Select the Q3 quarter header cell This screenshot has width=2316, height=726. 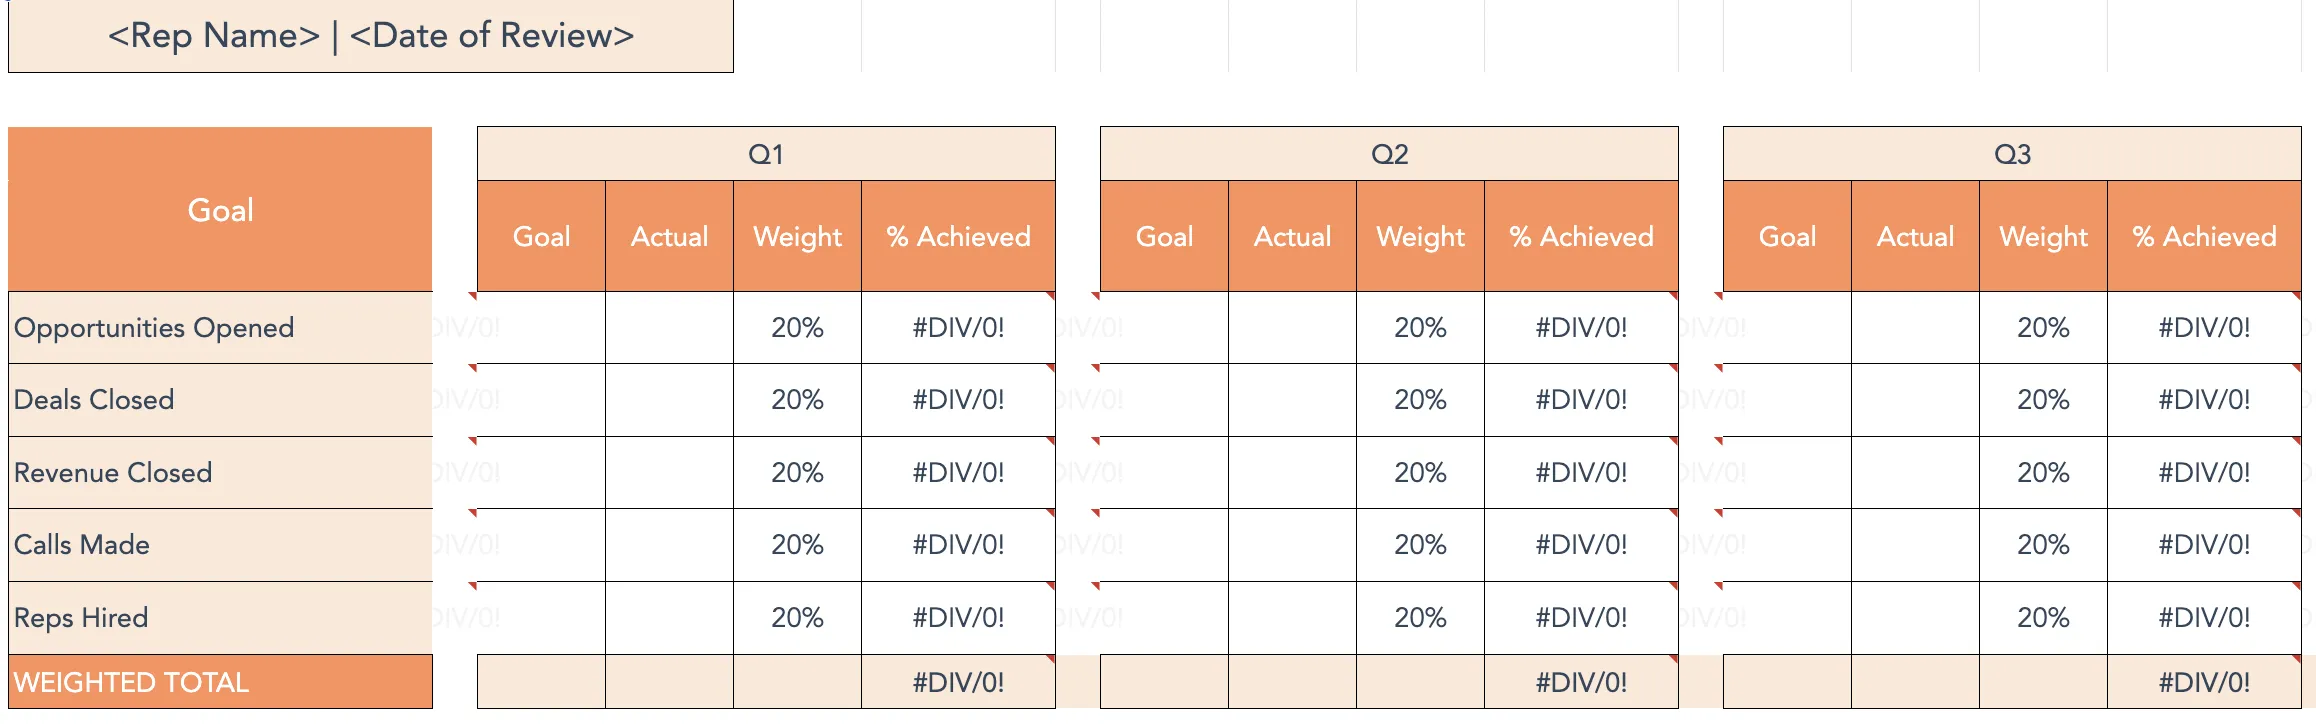(x=2012, y=154)
